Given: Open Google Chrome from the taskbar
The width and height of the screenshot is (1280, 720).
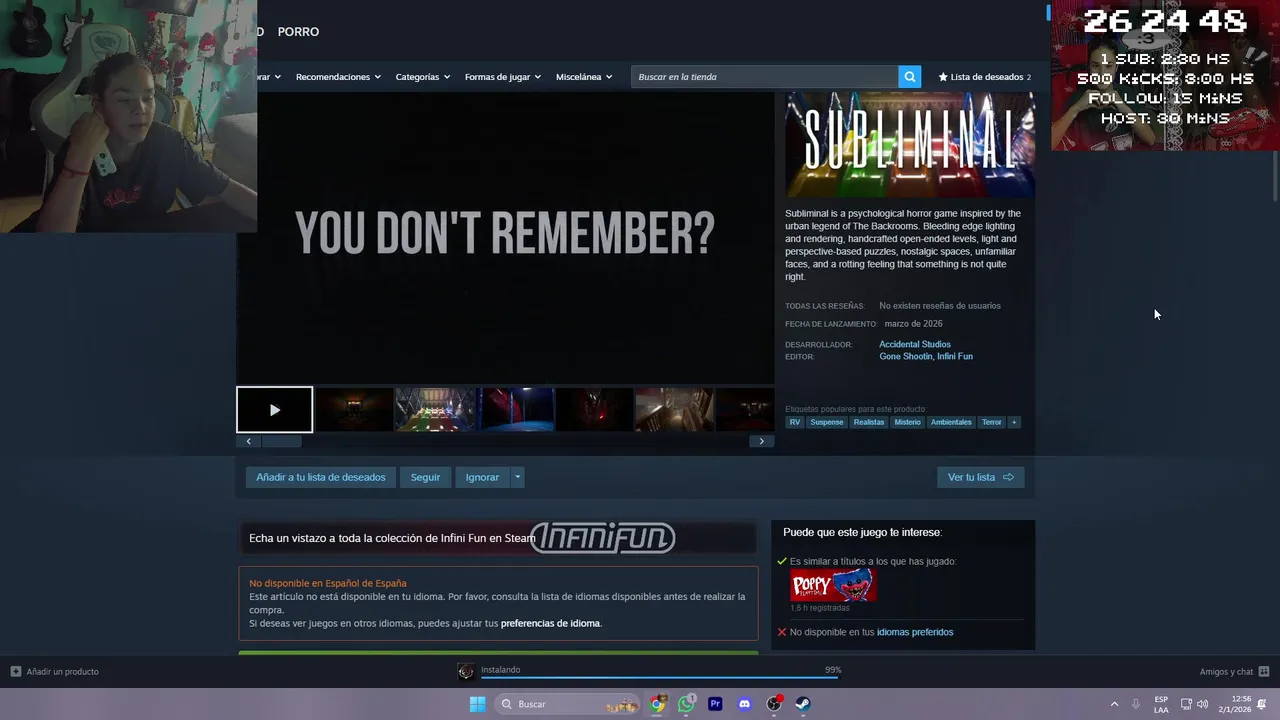Looking at the screenshot, I should click(x=657, y=704).
